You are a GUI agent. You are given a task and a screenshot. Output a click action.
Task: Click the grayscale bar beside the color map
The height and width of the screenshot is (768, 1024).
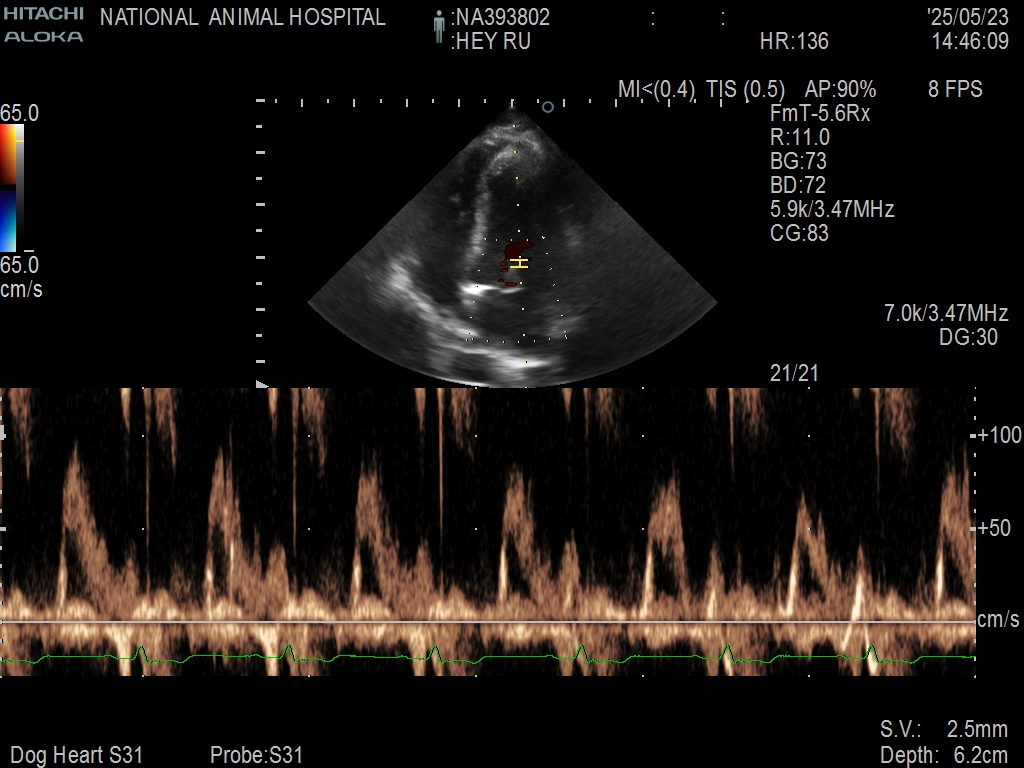[x=20, y=188]
